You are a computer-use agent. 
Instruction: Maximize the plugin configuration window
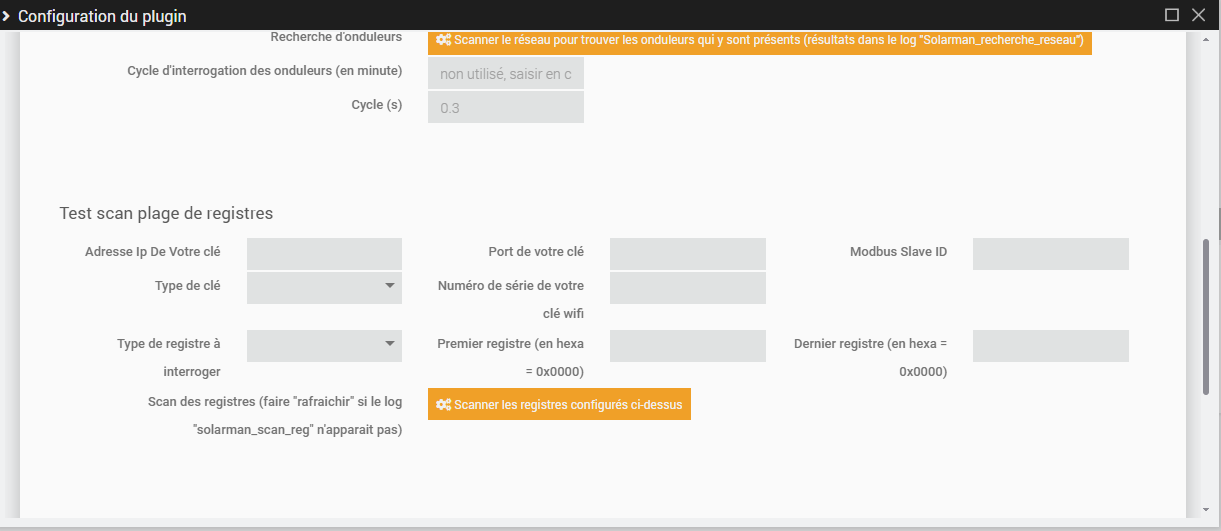point(1172,15)
